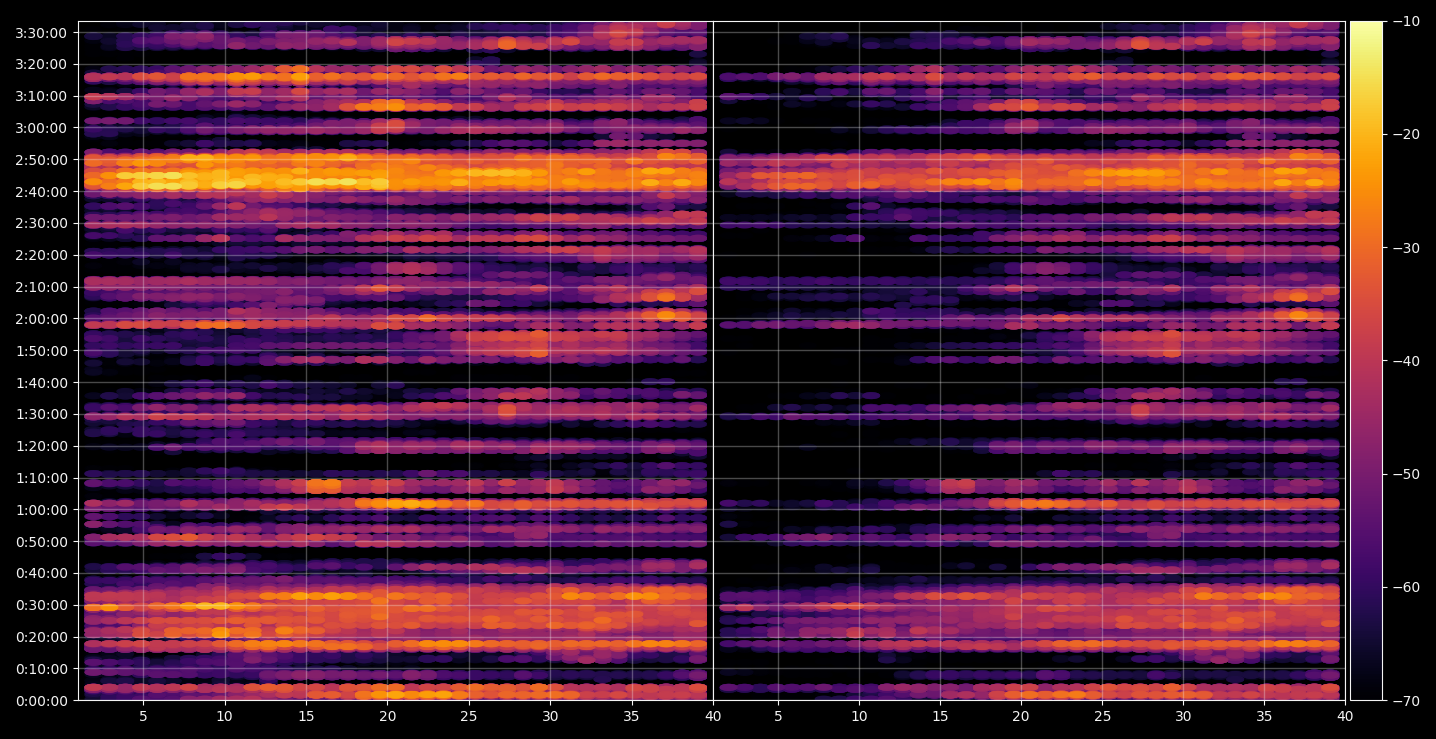The image size is (1436, 739).
Task: Click the 2:50:00 time axis label
Action: [42, 160]
